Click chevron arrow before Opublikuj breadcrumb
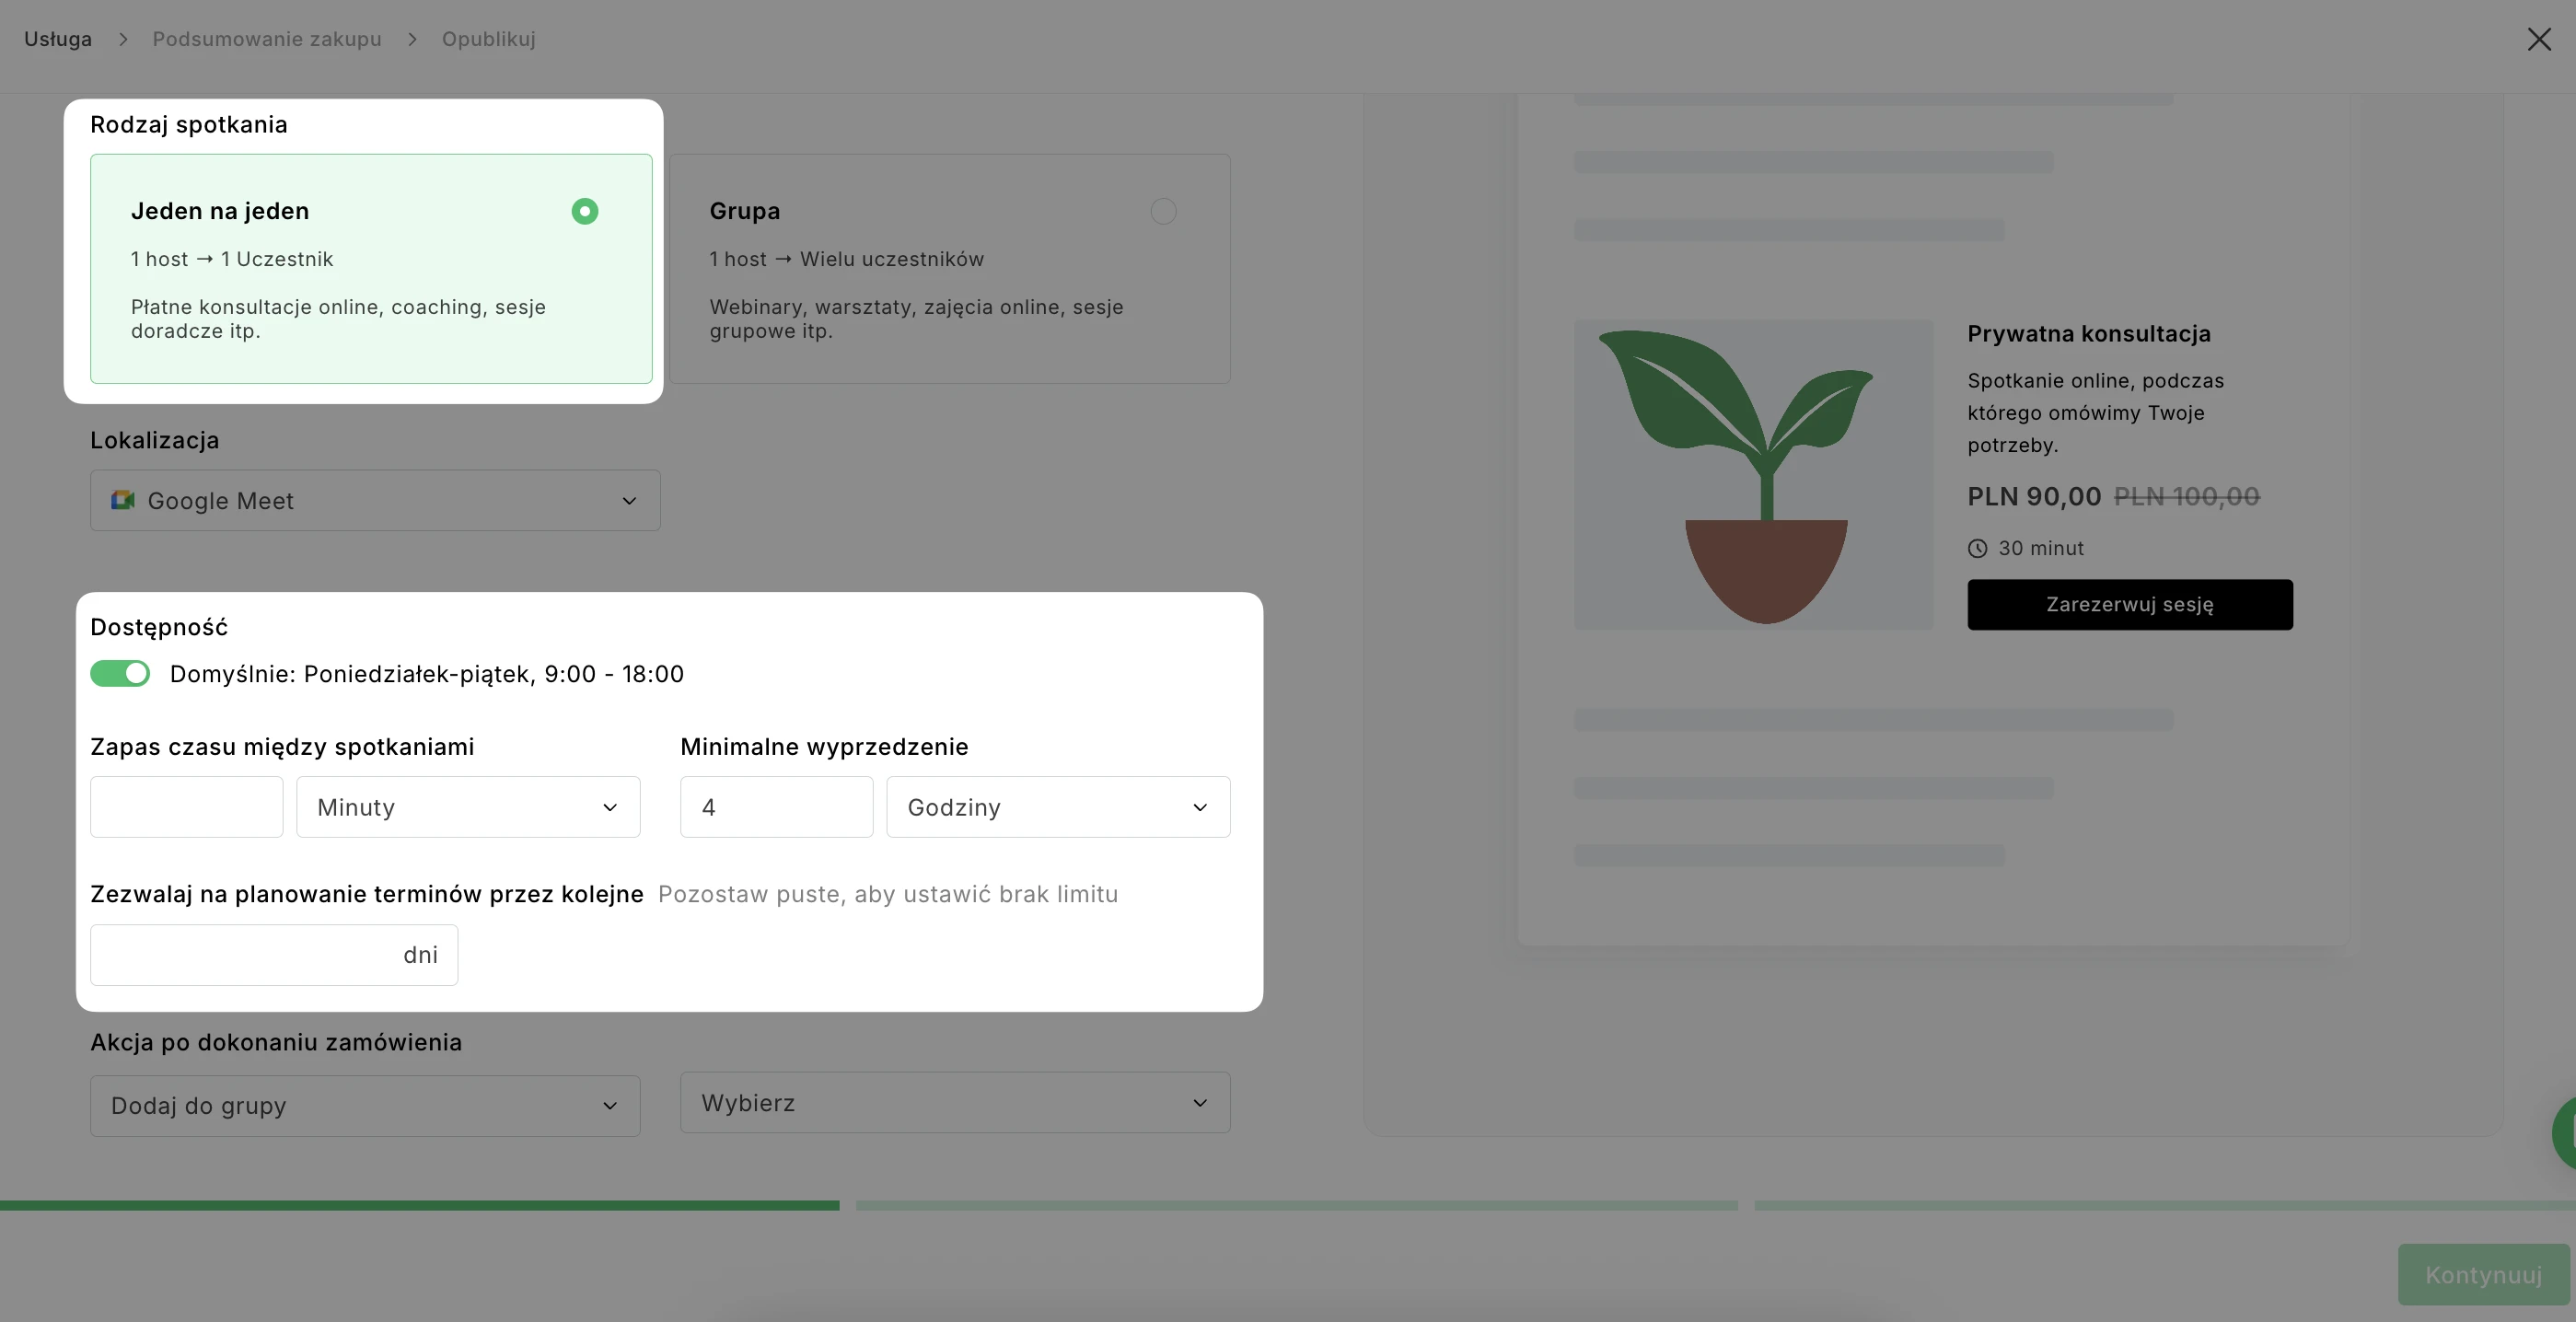This screenshot has width=2576, height=1322. pyautogui.click(x=412, y=39)
